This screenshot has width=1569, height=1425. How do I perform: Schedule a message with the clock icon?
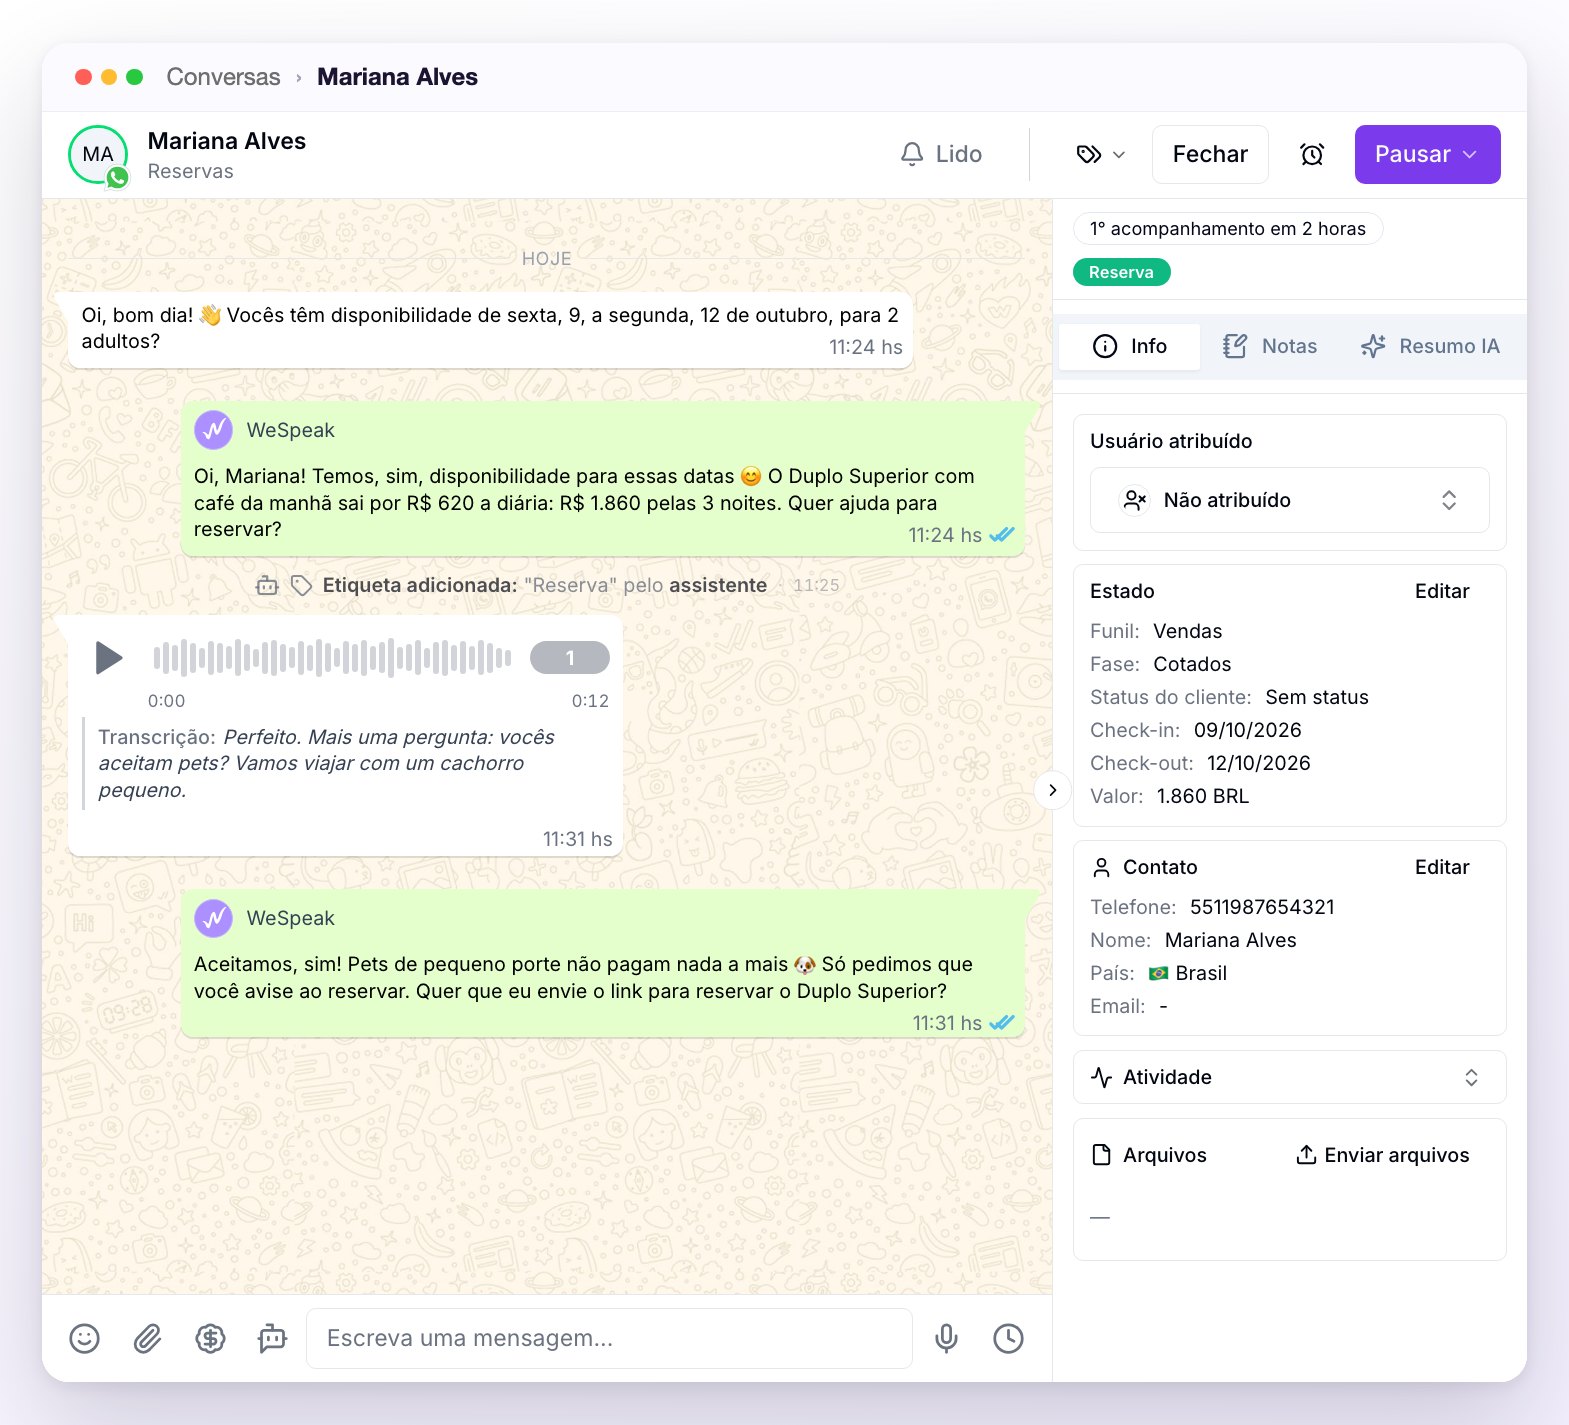[x=1008, y=1338]
